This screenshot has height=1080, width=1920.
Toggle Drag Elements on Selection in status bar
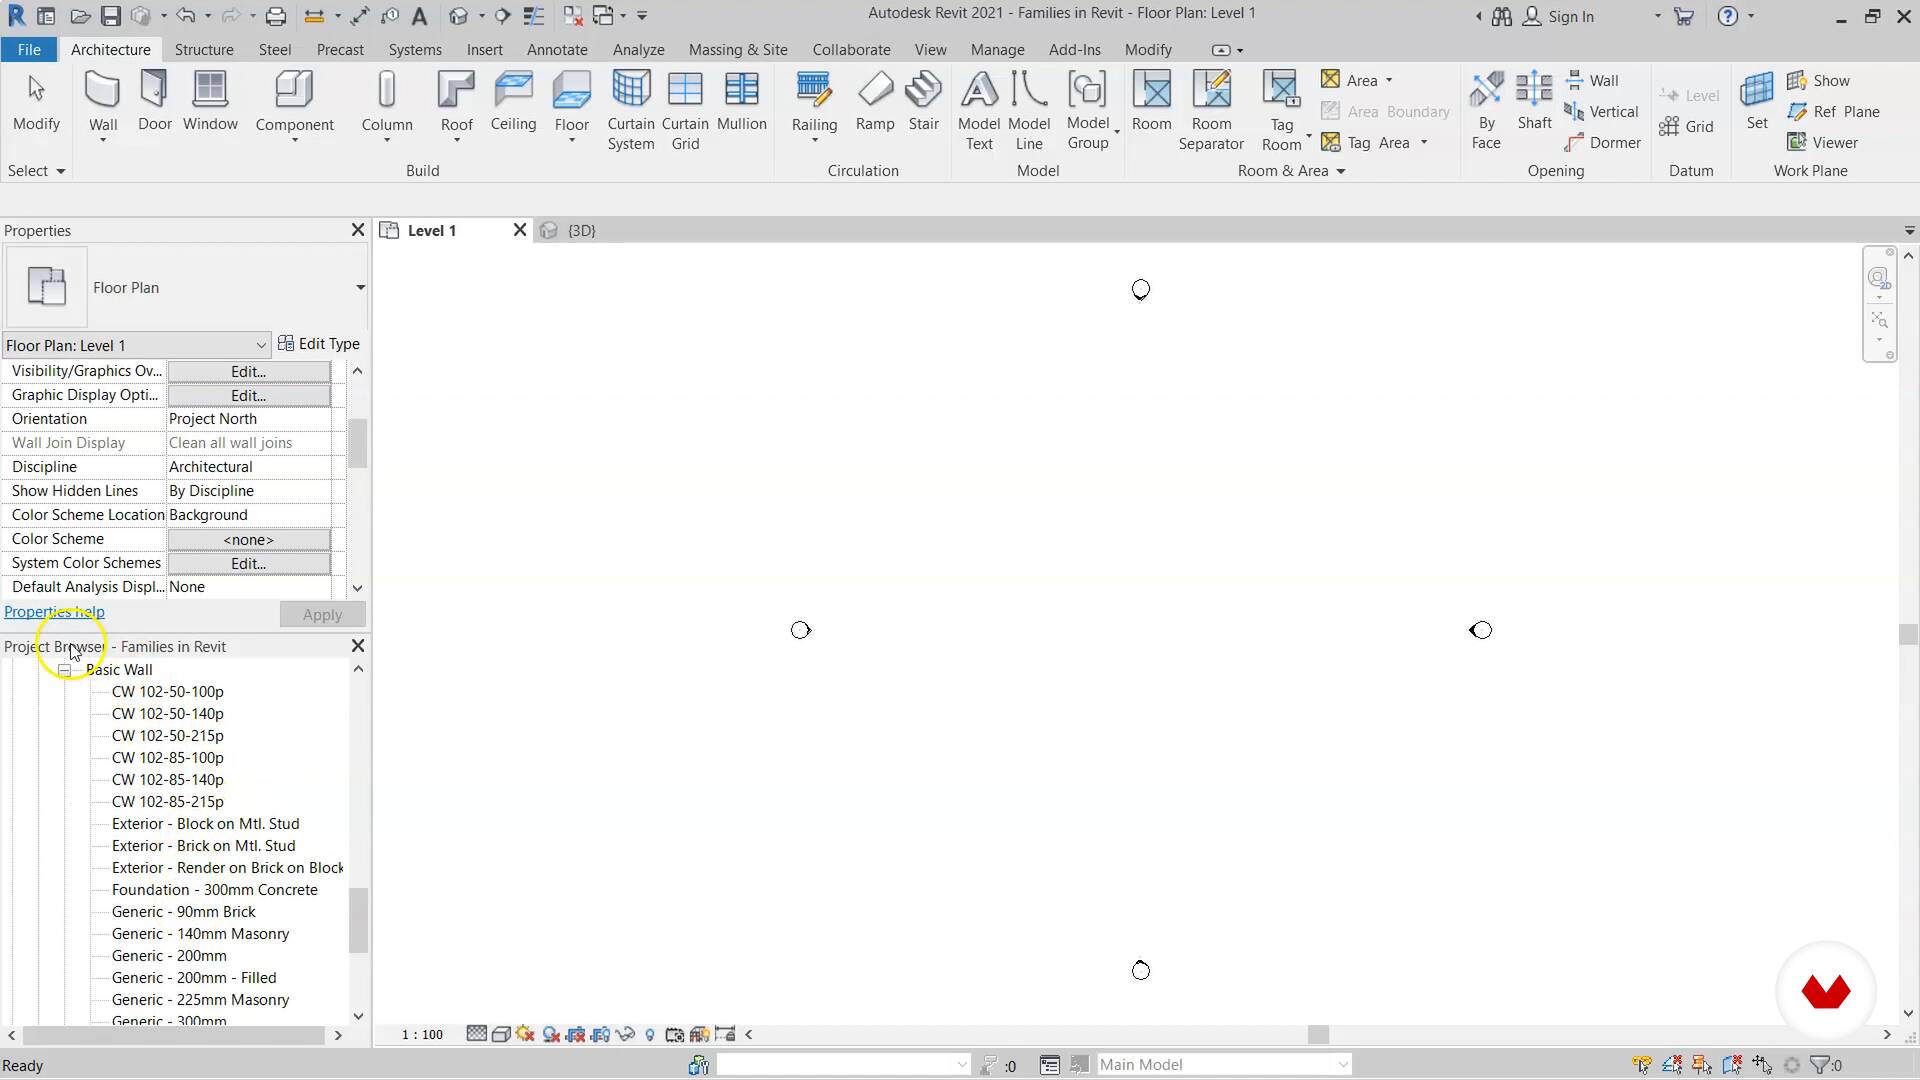(x=1762, y=1065)
